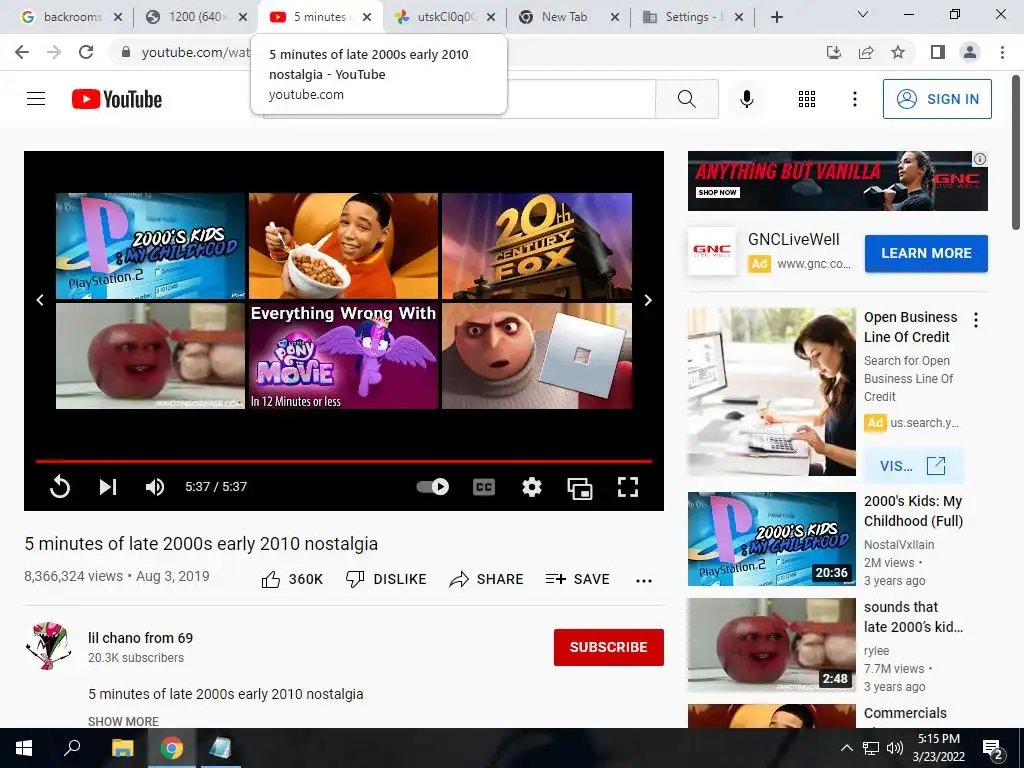
Task: Open the player settings gear
Action: (532, 487)
